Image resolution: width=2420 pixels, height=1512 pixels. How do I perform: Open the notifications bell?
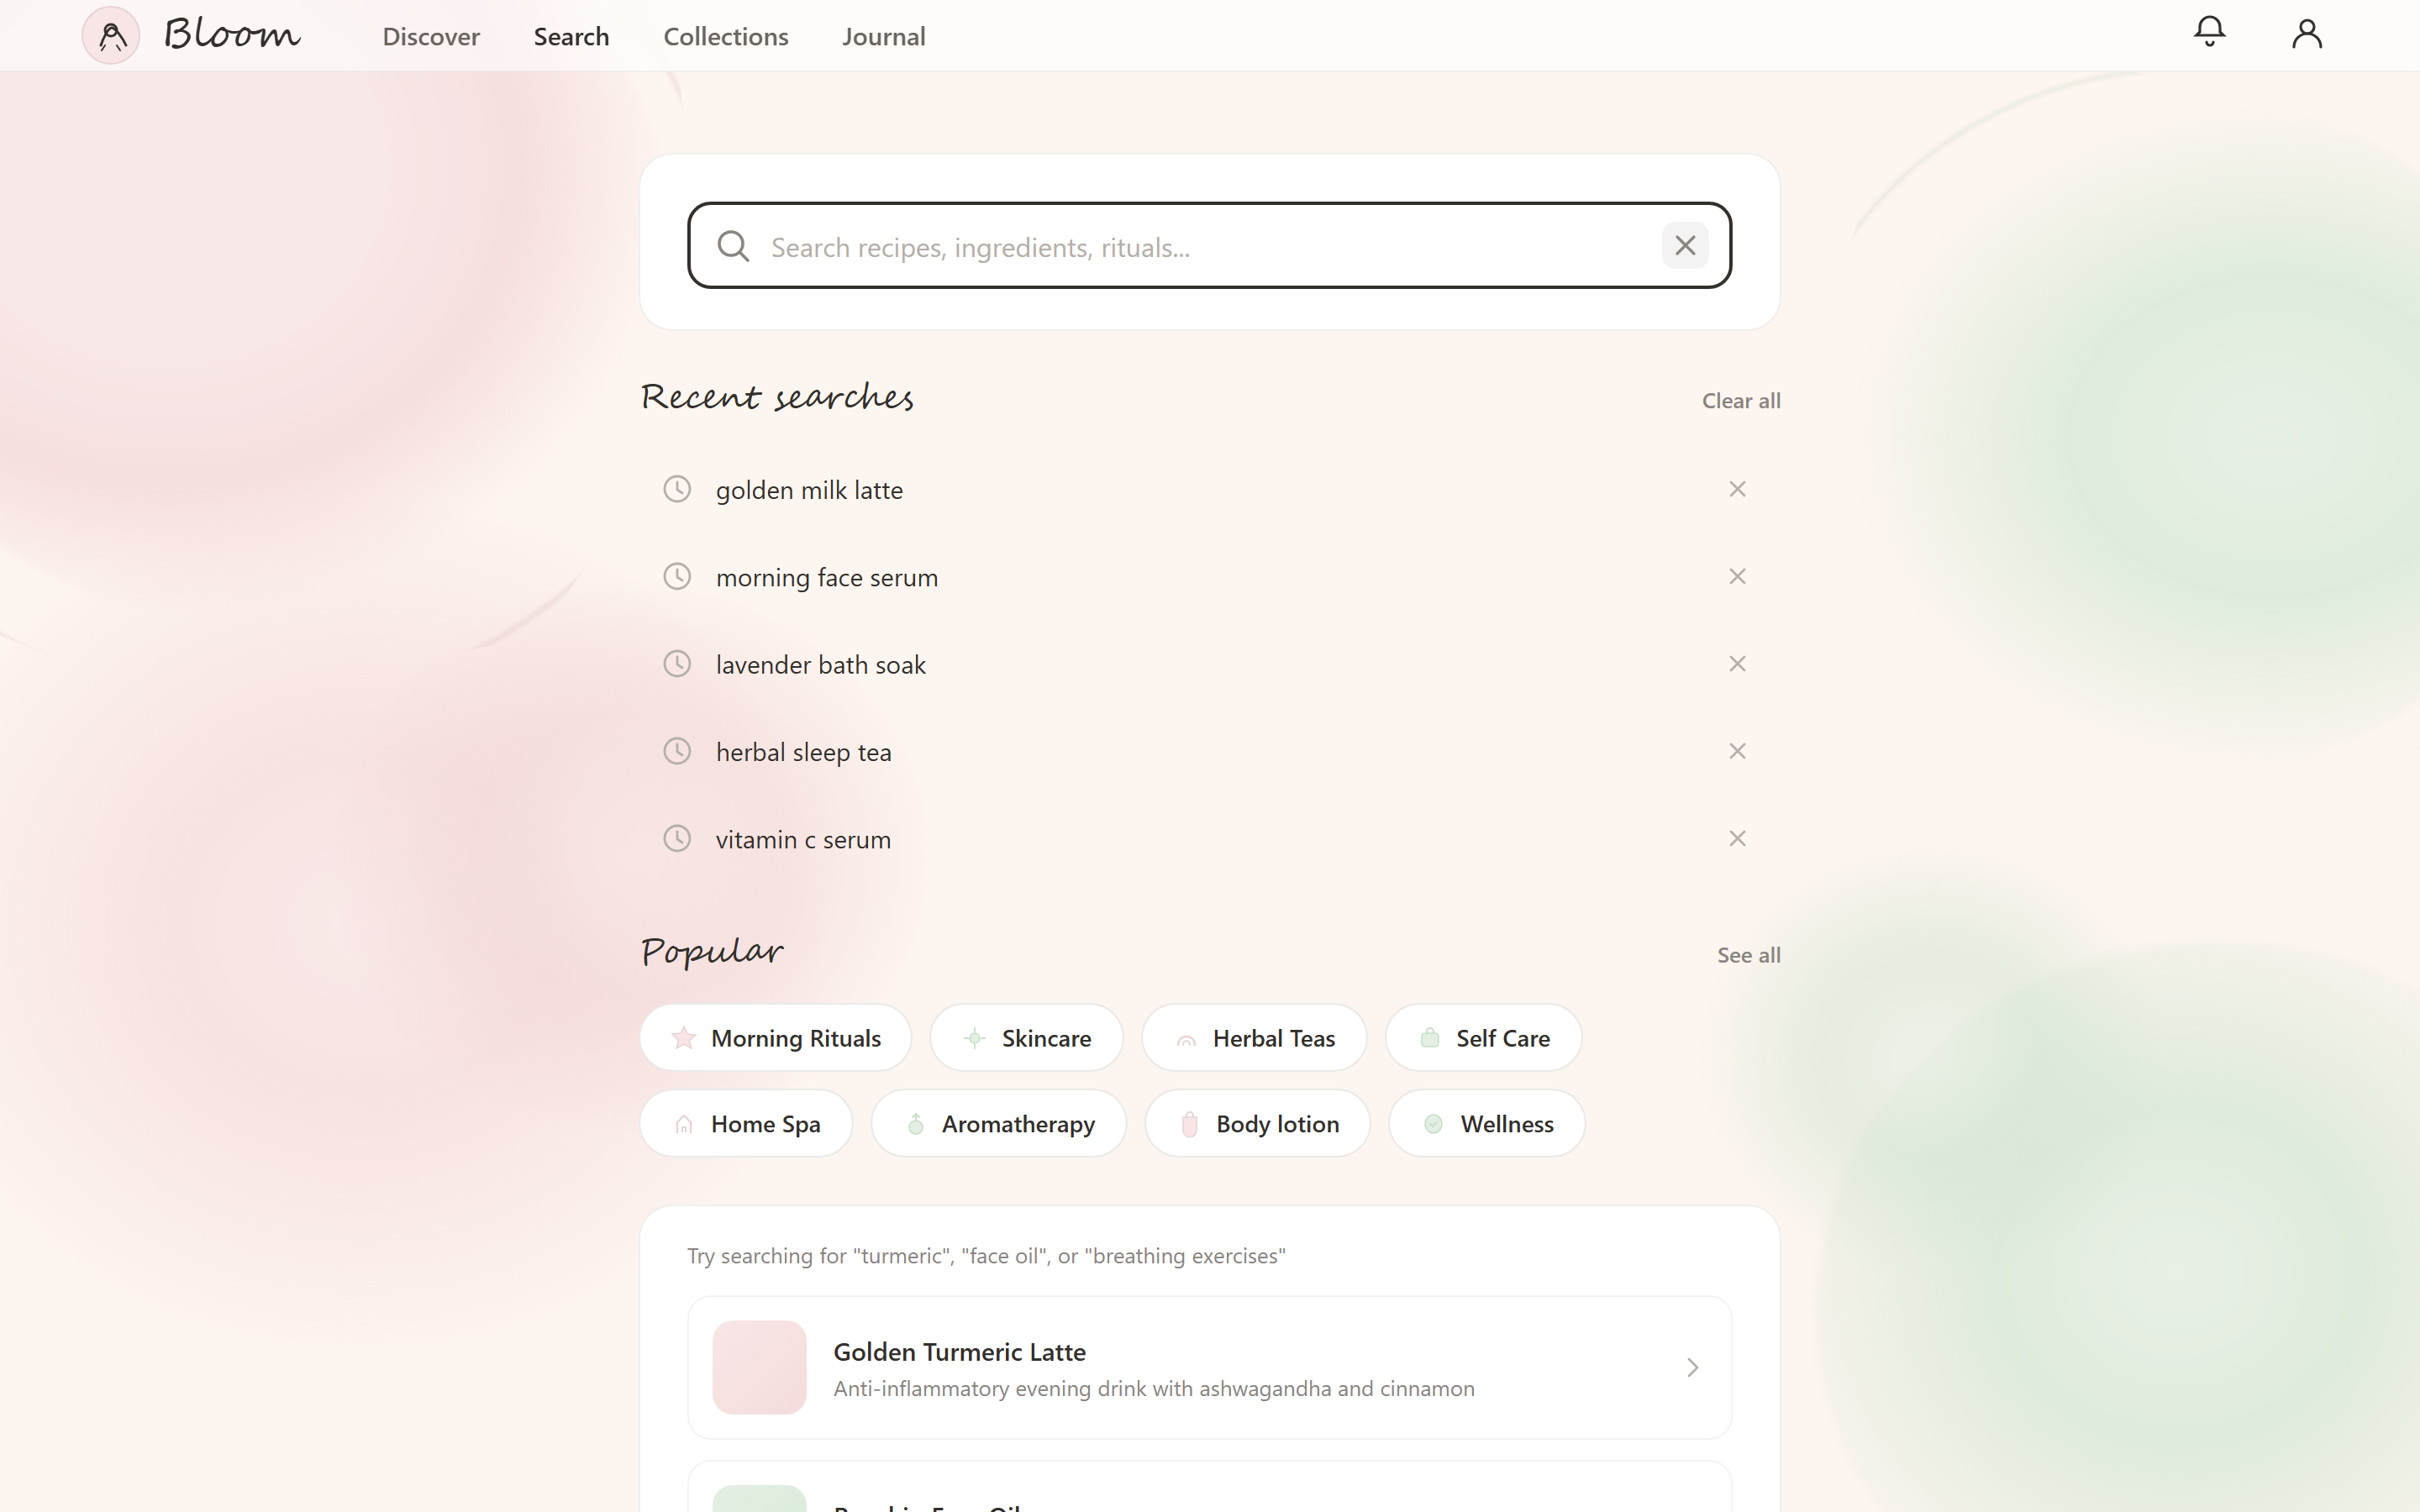(2209, 32)
